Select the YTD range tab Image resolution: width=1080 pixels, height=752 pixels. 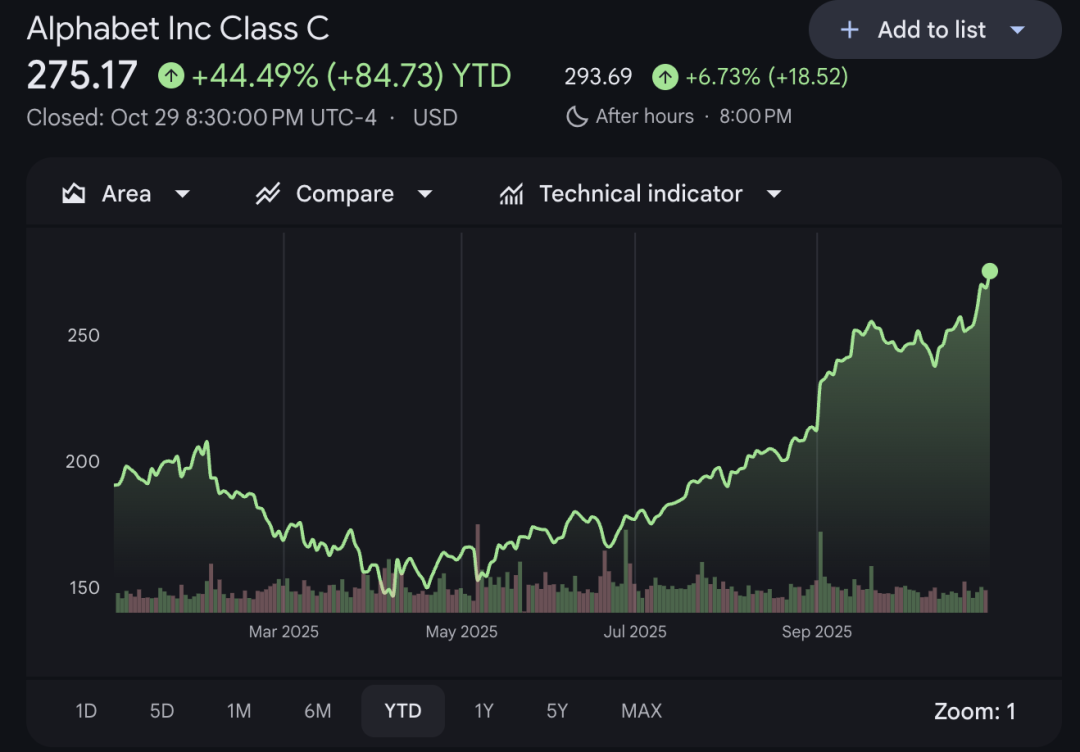tap(403, 711)
